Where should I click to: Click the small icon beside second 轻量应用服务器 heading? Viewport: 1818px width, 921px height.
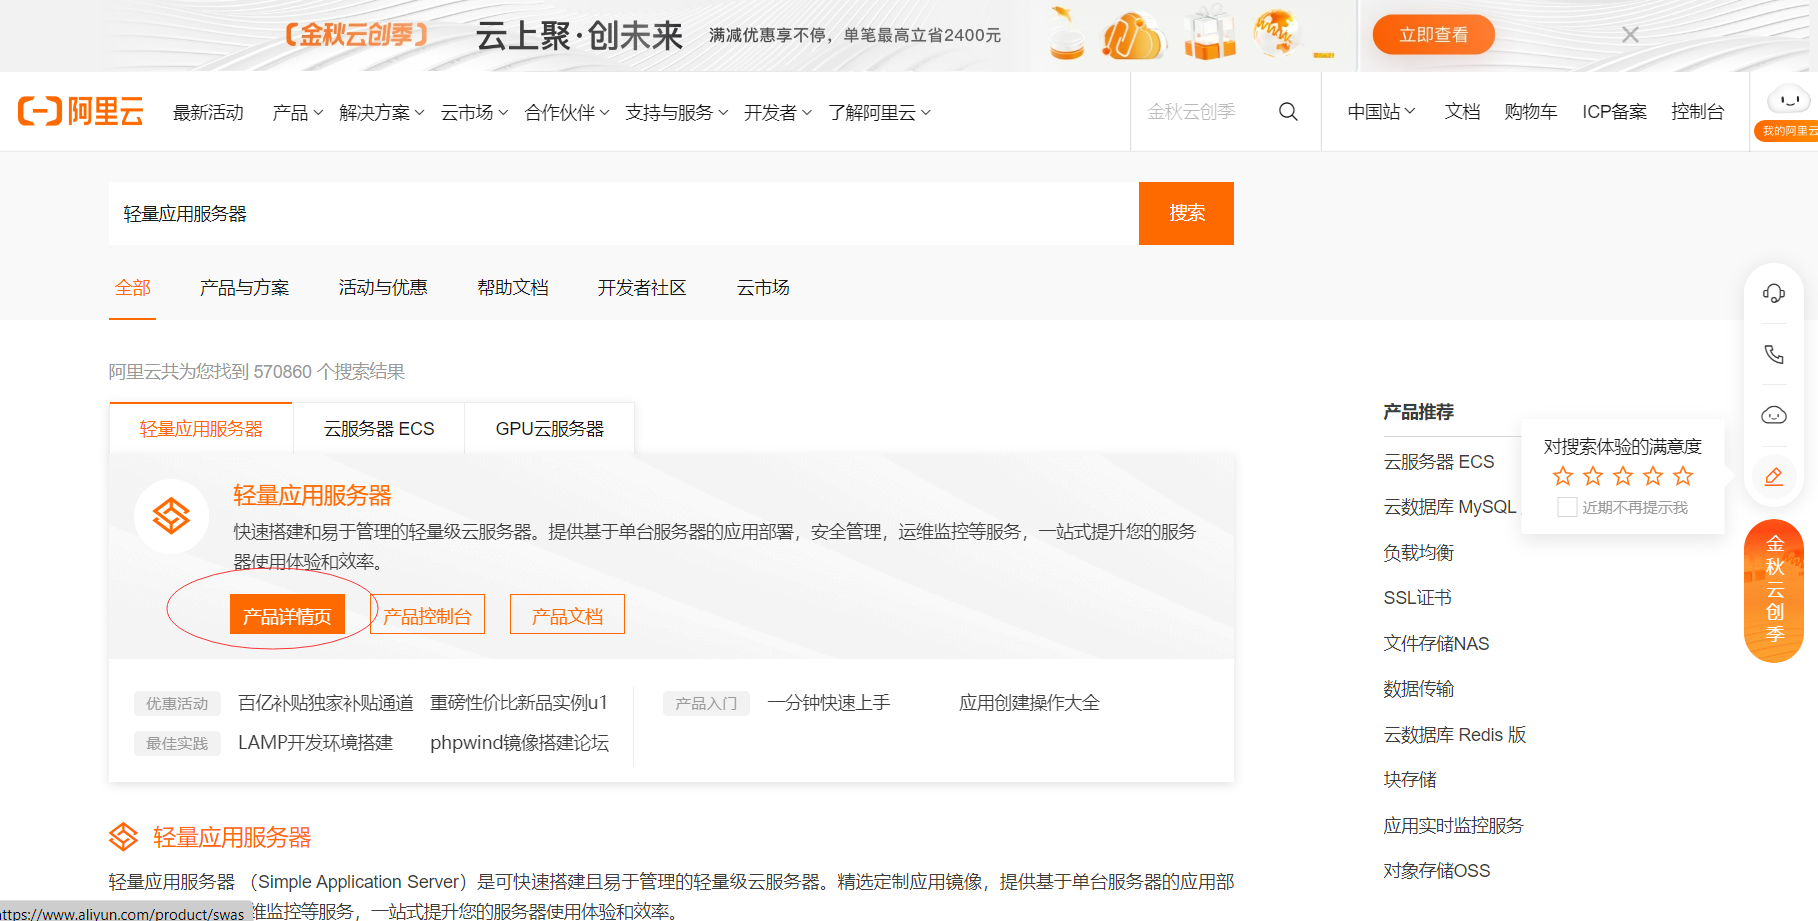coord(123,837)
